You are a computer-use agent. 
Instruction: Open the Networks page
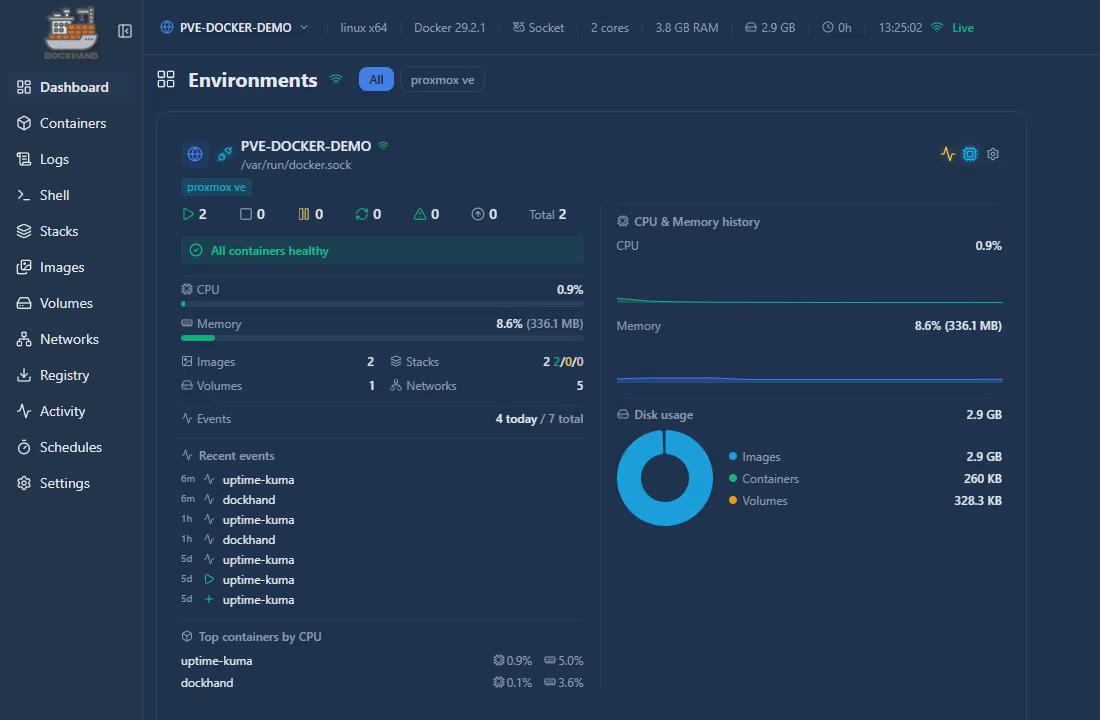point(72,339)
